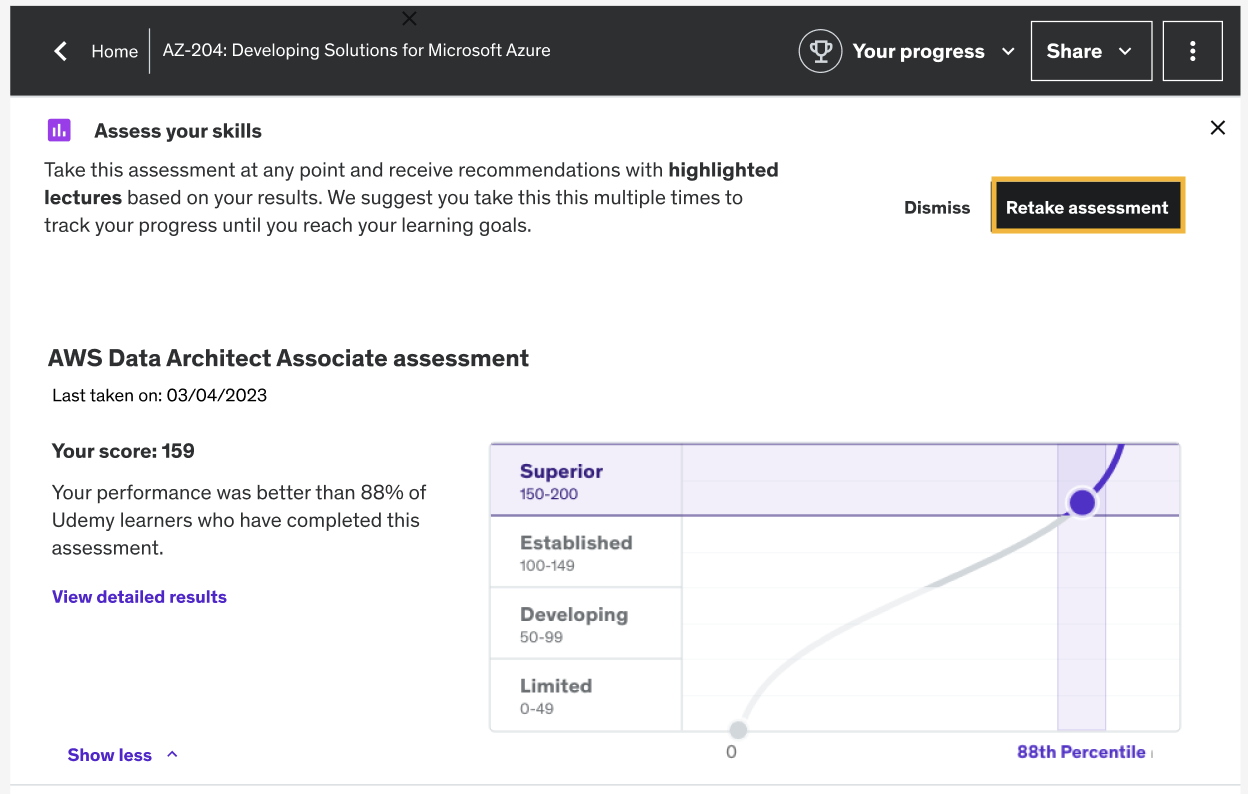The width and height of the screenshot is (1248, 794).
Task: Open the AZ-204 course title link
Action: pos(356,50)
